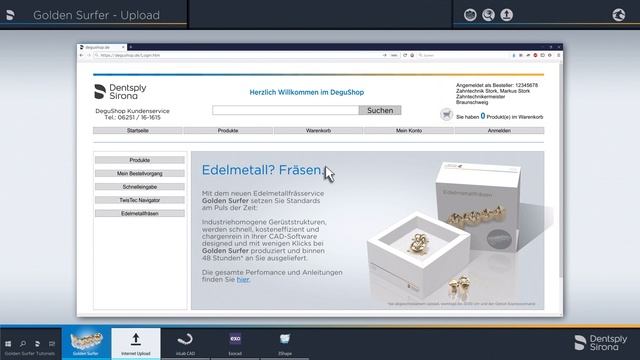This screenshot has width=640, height=360.
Task: Follow the 'hier' link
Action: pos(243,280)
